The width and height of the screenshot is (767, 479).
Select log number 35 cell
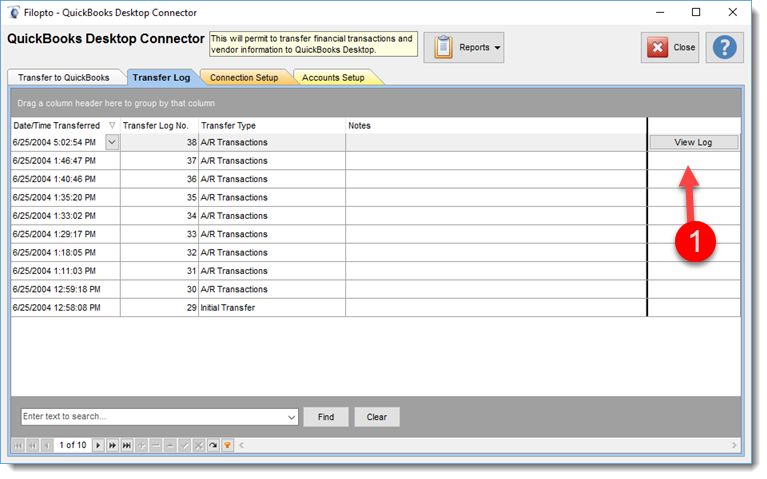tap(159, 198)
